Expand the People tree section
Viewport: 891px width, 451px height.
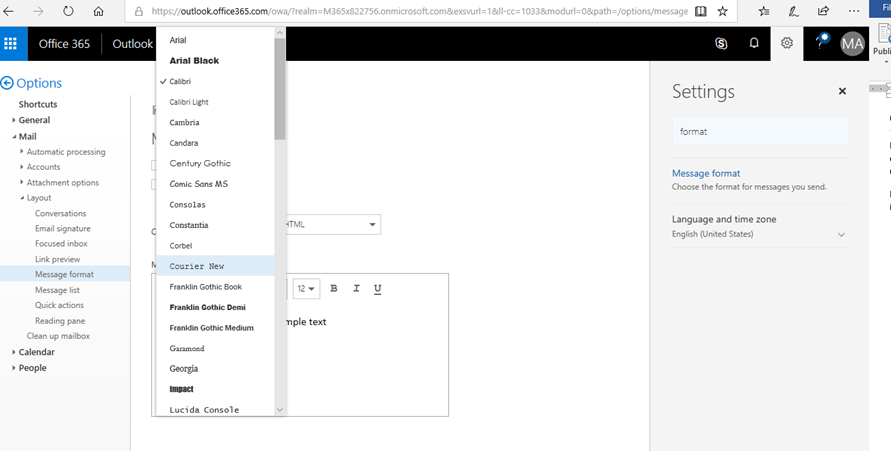pos(14,368)
